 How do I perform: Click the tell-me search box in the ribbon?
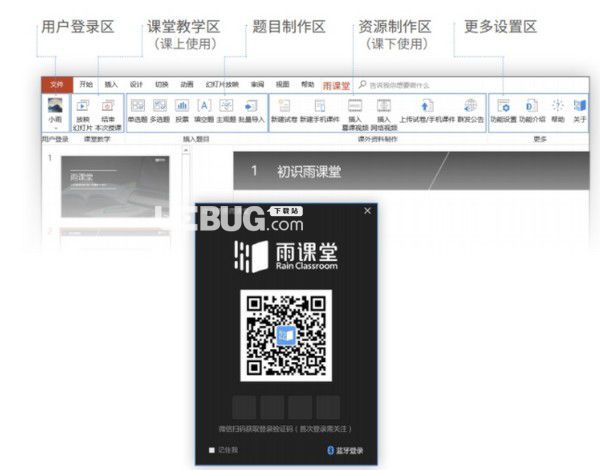(x=394, y=85)
